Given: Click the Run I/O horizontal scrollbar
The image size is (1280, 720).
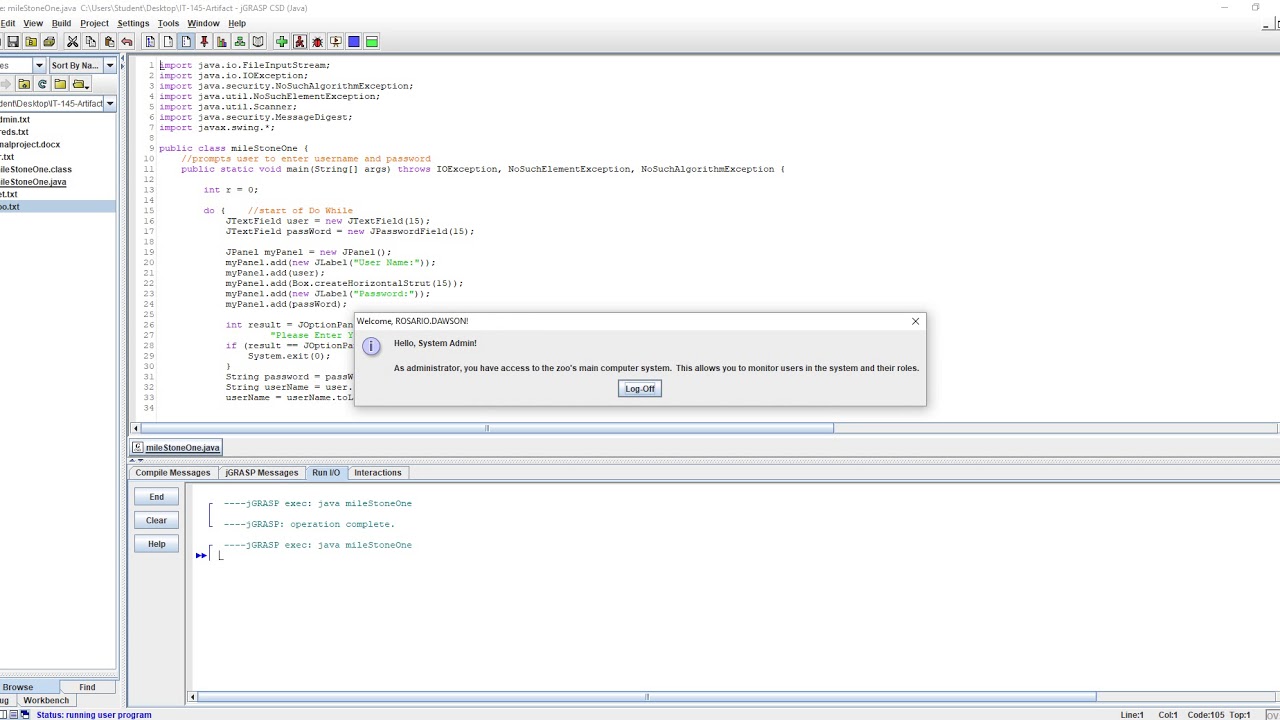Looking at the screenshot, I should click(646, 697).
